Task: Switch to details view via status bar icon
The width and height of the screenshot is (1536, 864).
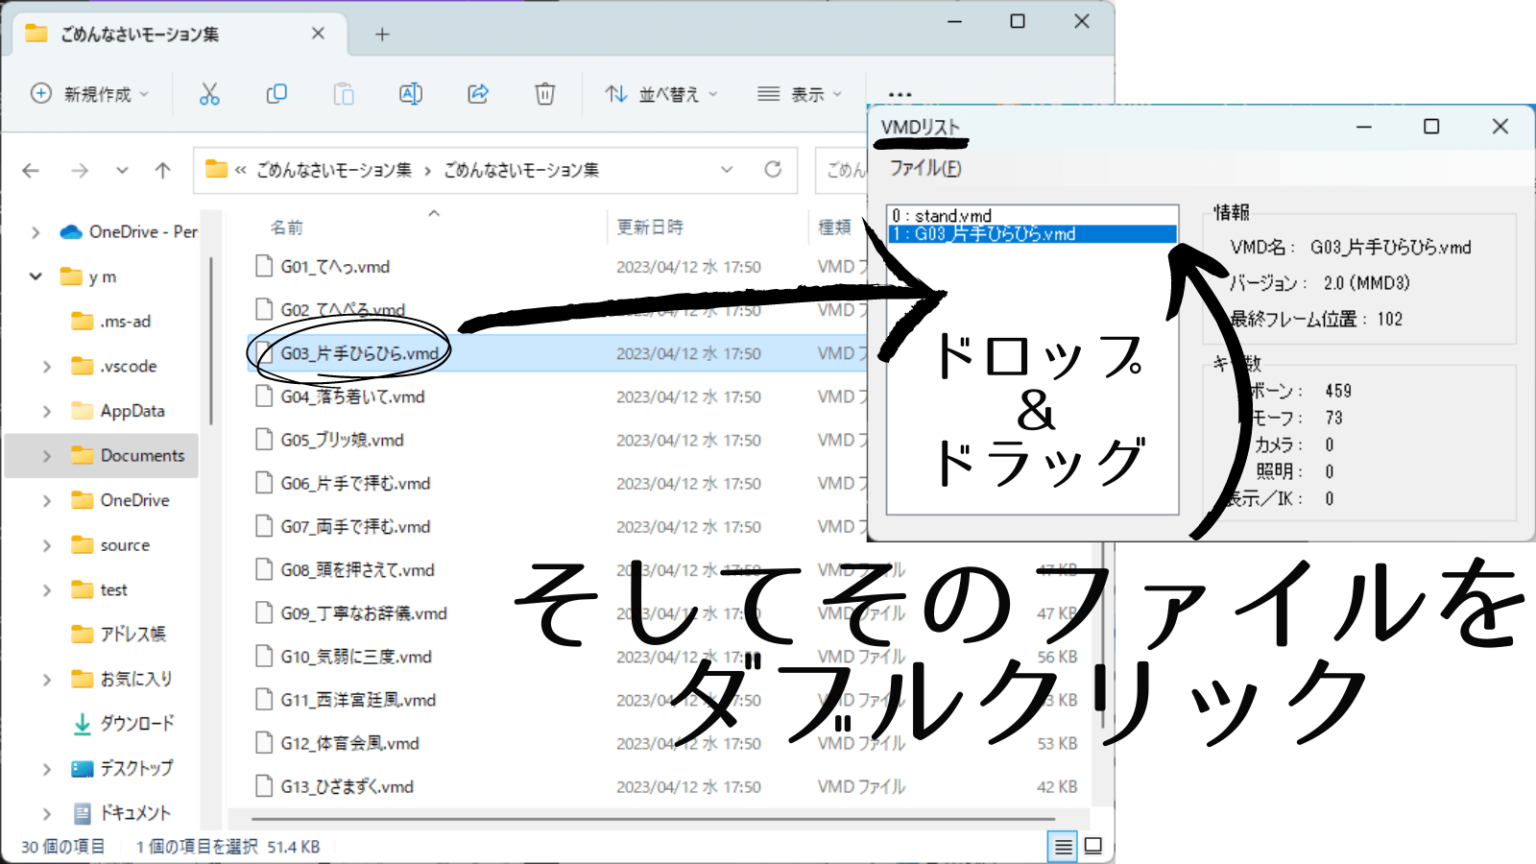Action: [1060, 846]
